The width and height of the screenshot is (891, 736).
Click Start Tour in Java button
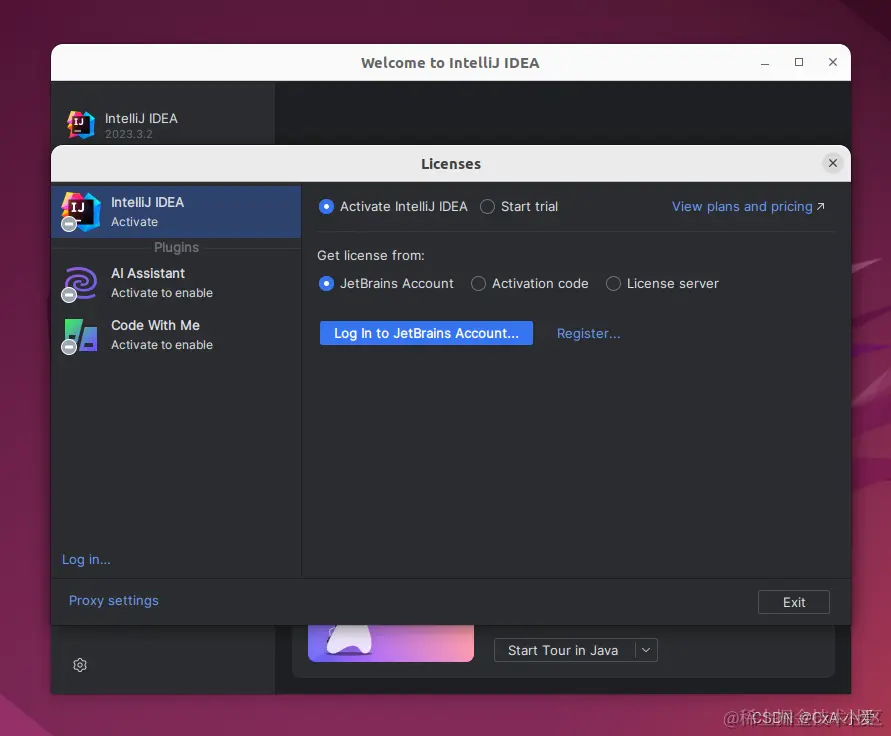tap(563, 650)
